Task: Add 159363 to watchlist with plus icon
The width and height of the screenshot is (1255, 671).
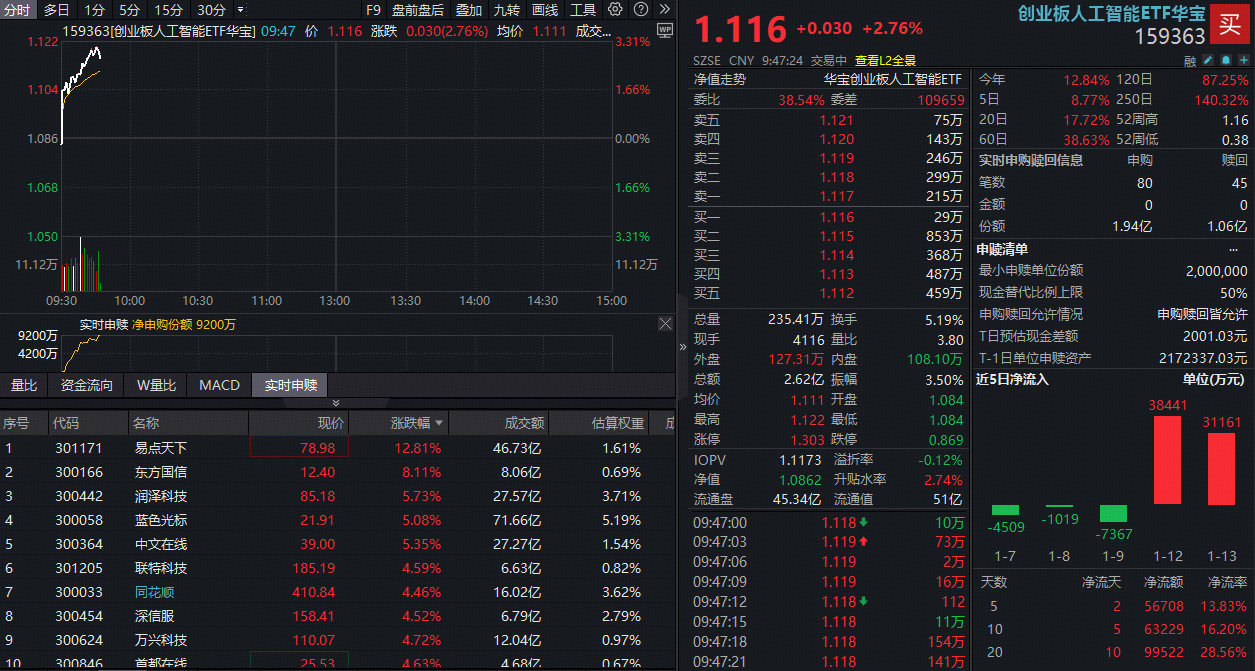Action: [1244, 60]
